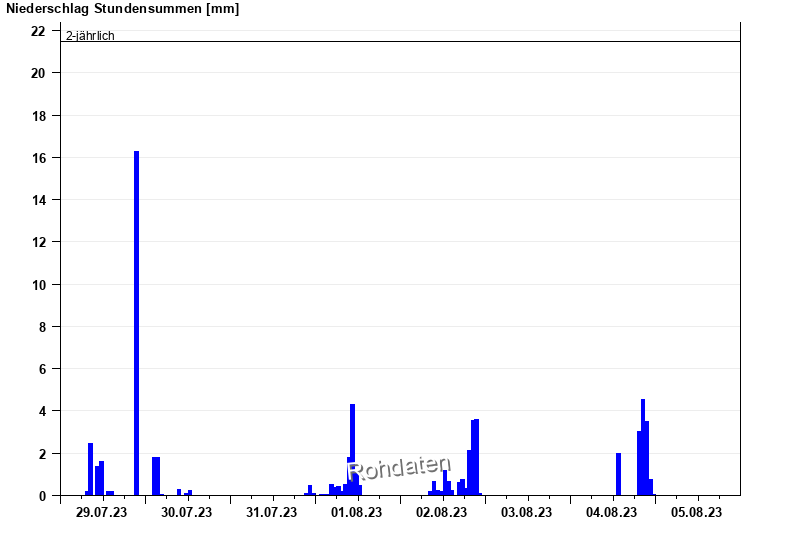The image size is (800, 550).
Task: Click the y-axis value 0
Action: [x=42, y=496]
